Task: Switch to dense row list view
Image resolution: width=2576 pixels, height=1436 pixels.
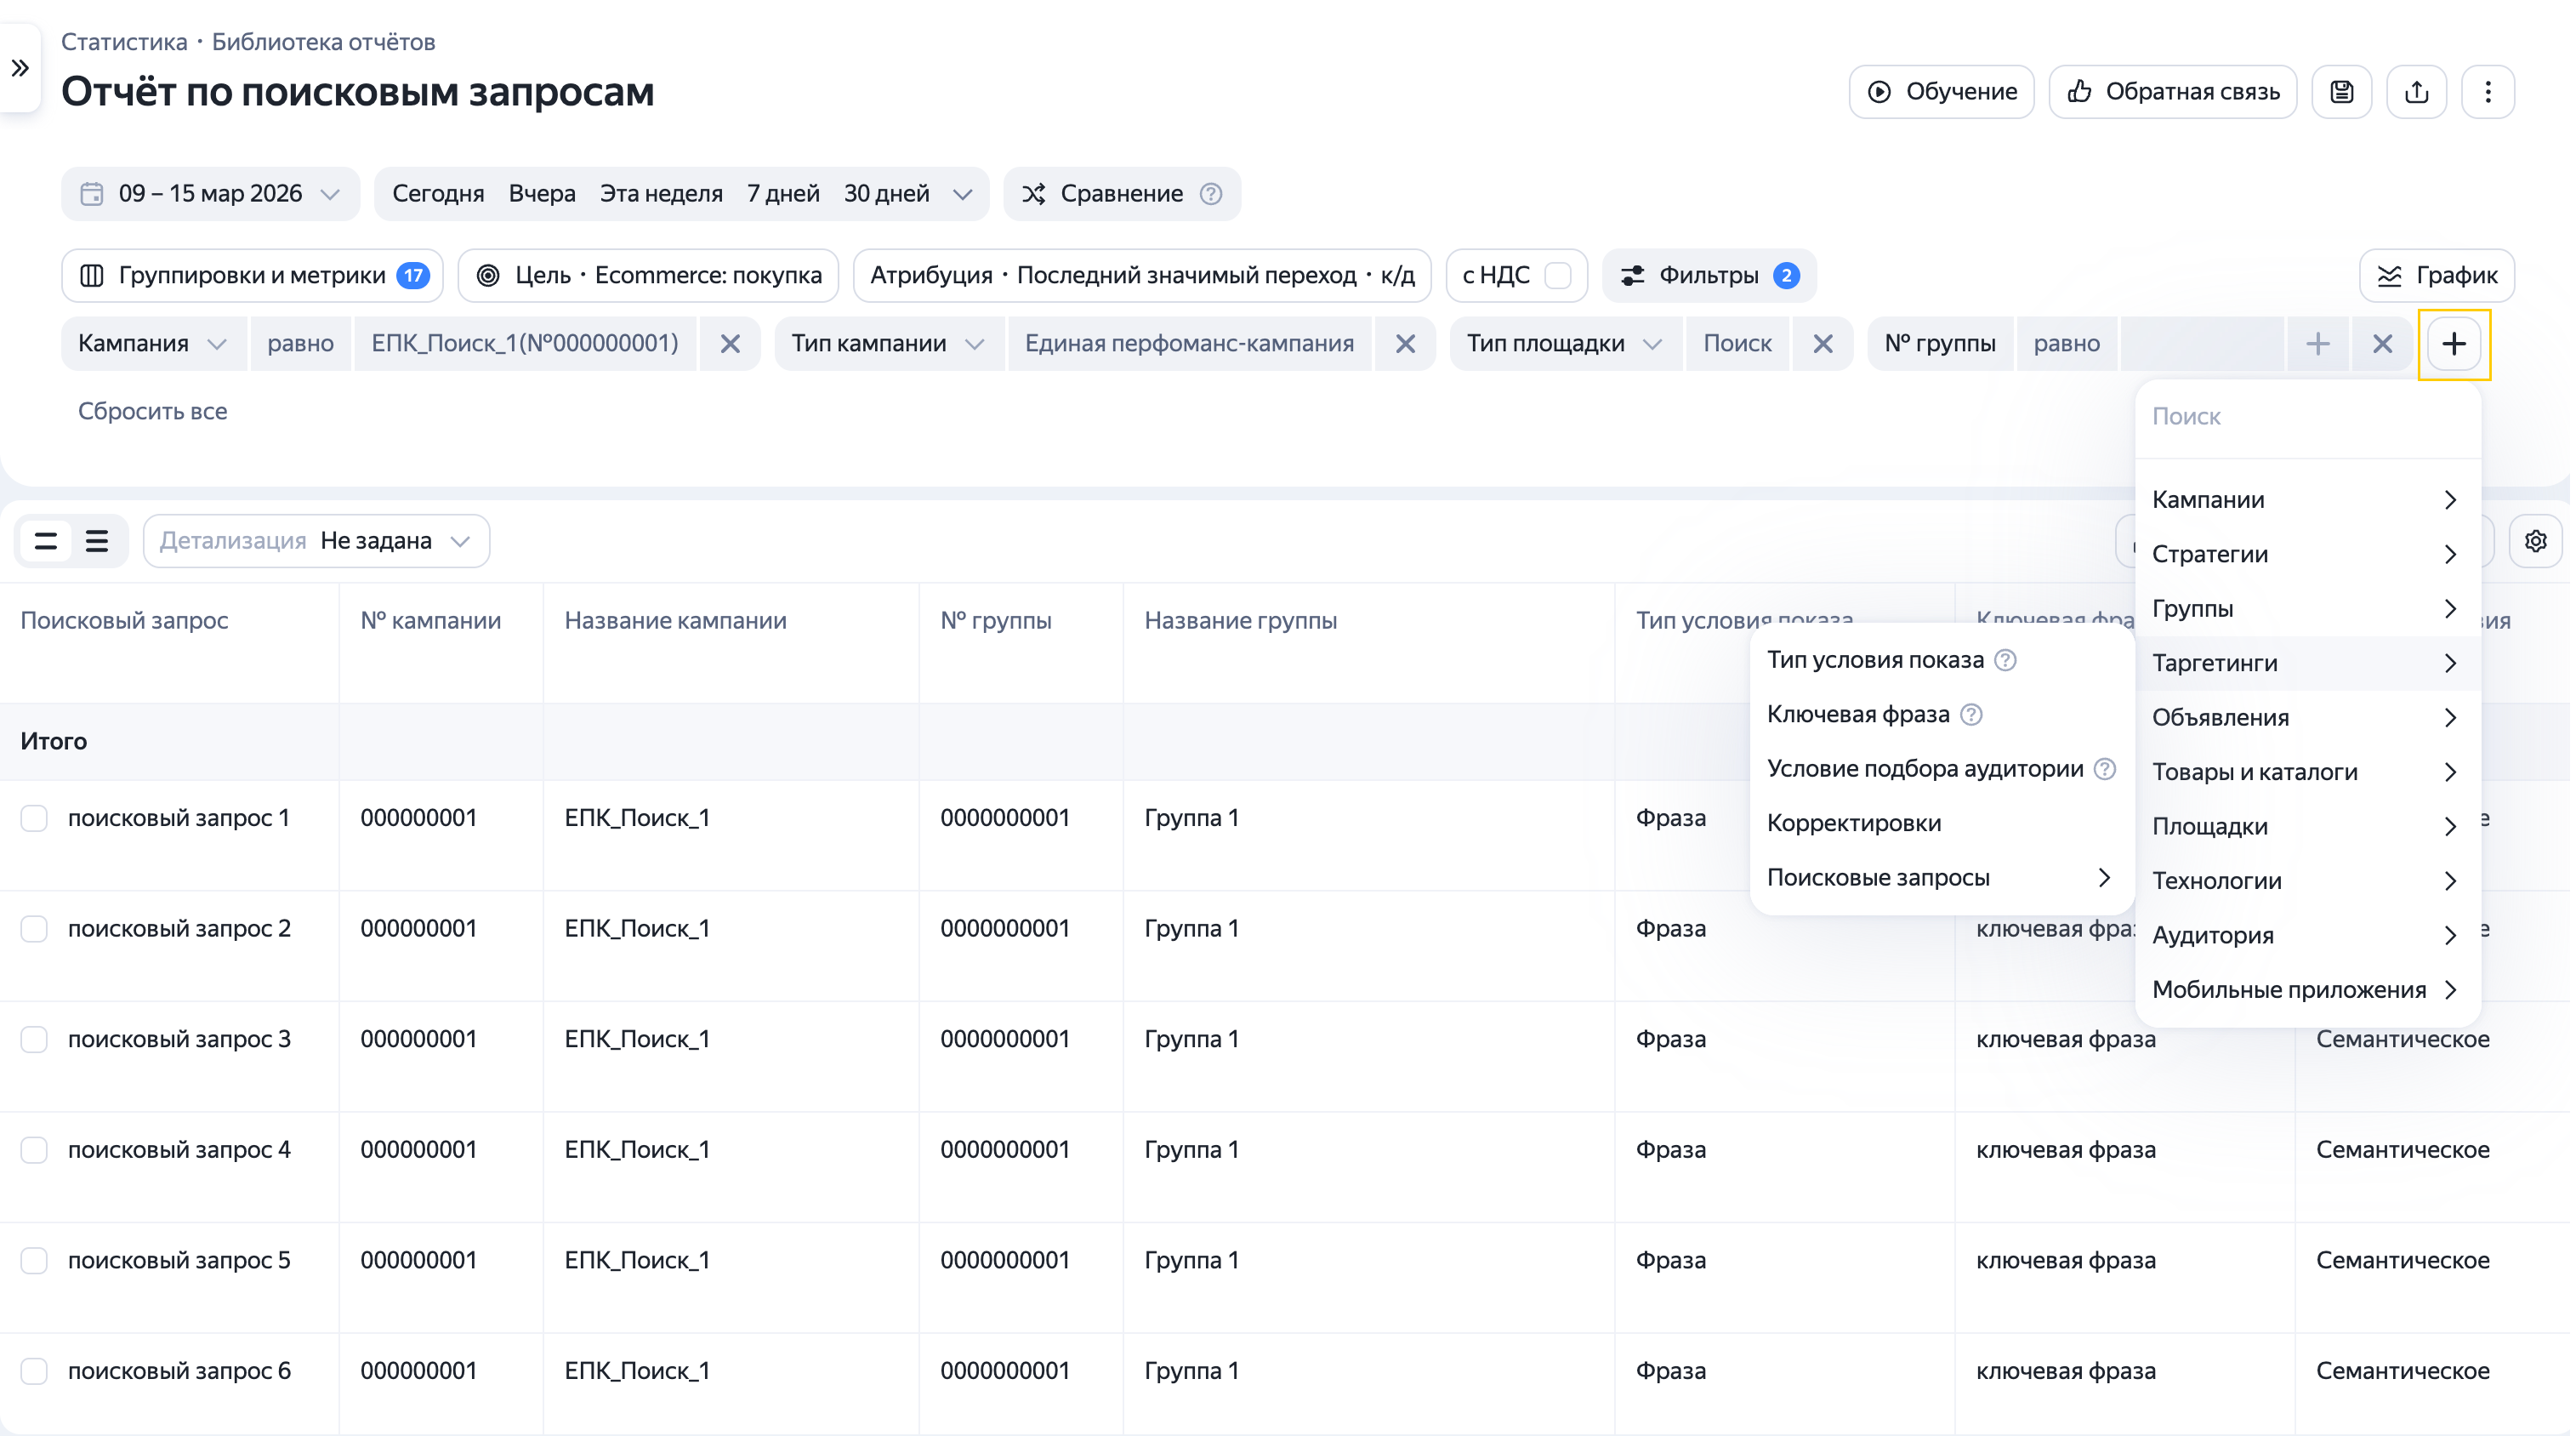Action: 97,541
